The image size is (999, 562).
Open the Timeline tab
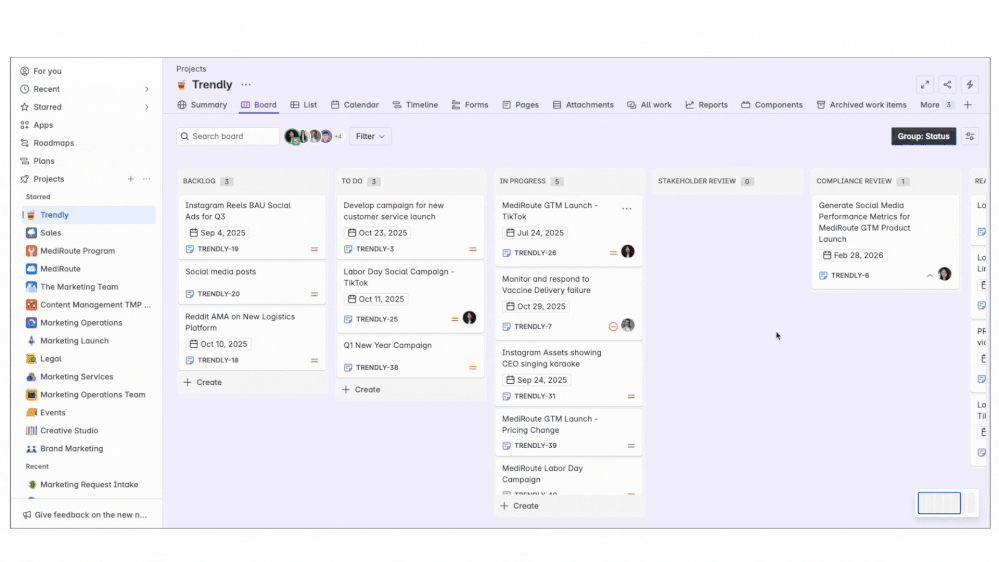pos(415,105)
